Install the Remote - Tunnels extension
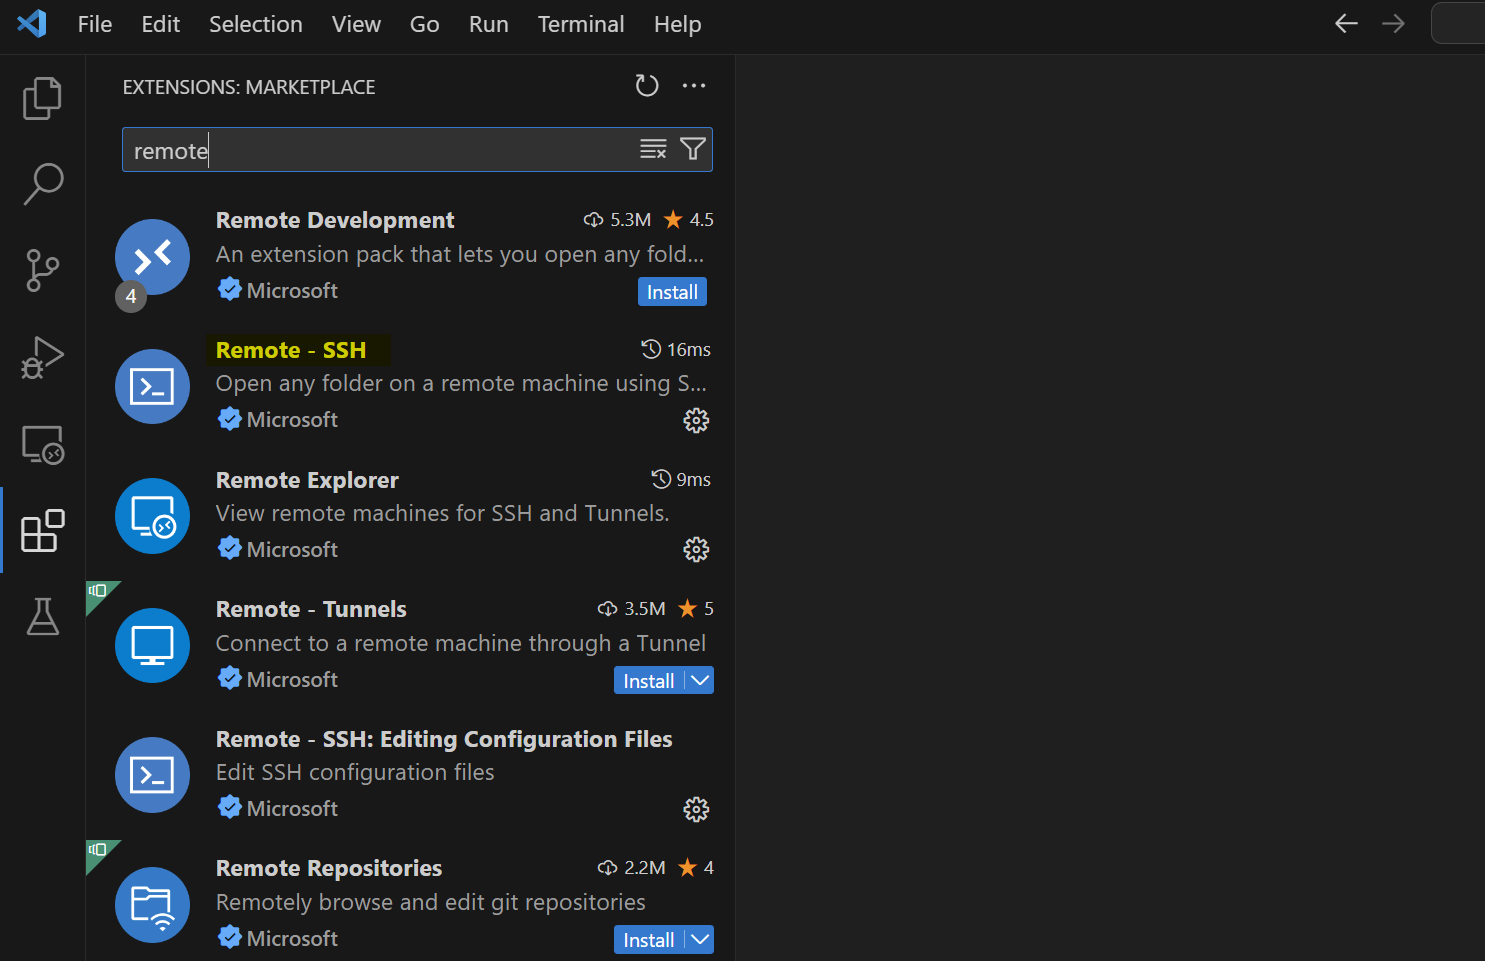Image resolution: width=1485 pixels, height=961 pixels. tap(649, 681)
